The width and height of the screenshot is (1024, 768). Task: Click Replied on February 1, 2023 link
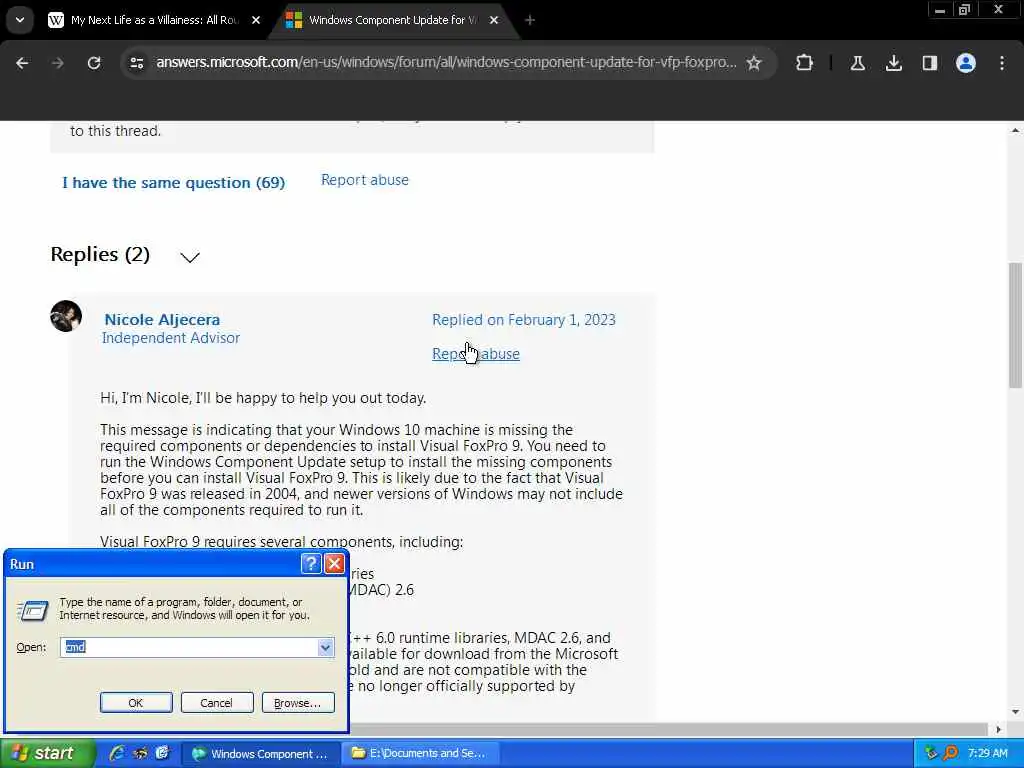click(524, 319)
